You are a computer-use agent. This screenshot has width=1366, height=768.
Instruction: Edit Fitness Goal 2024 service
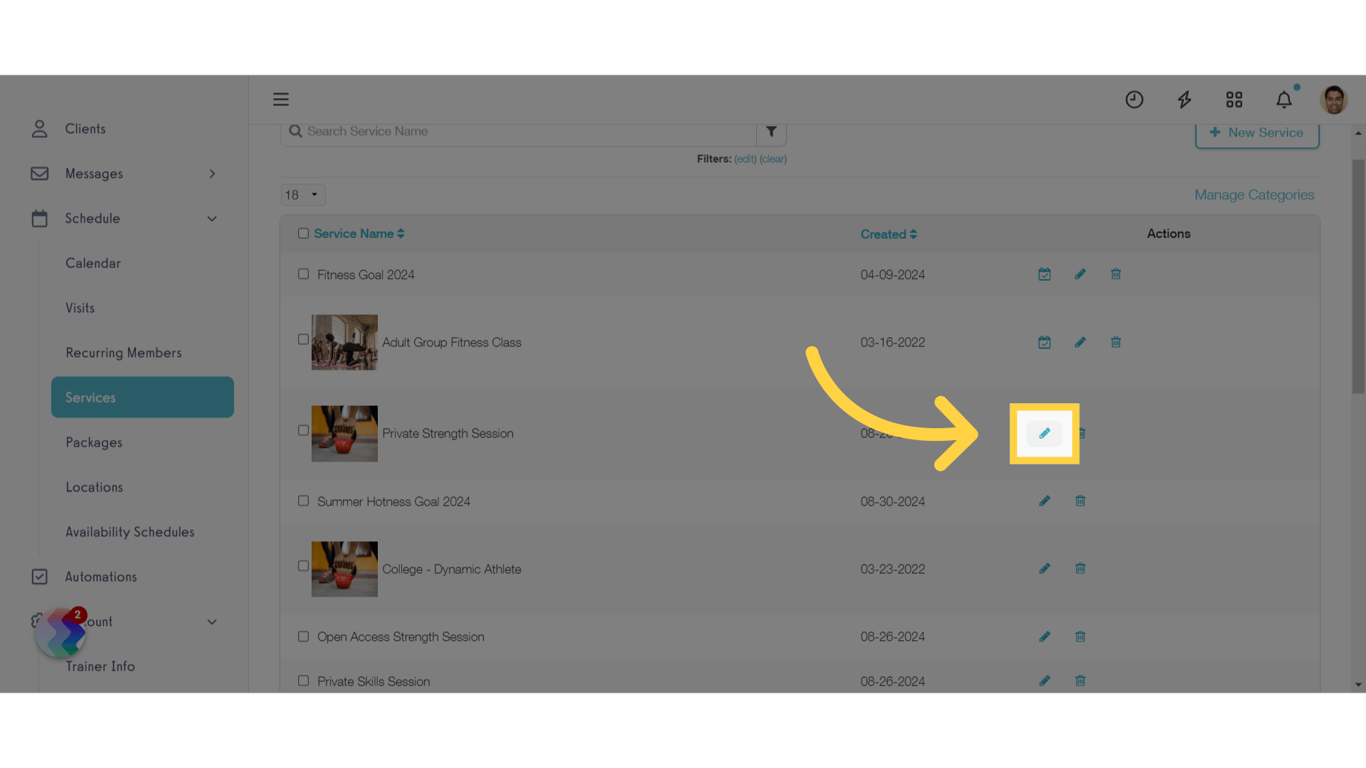(x=1080, y=274)
